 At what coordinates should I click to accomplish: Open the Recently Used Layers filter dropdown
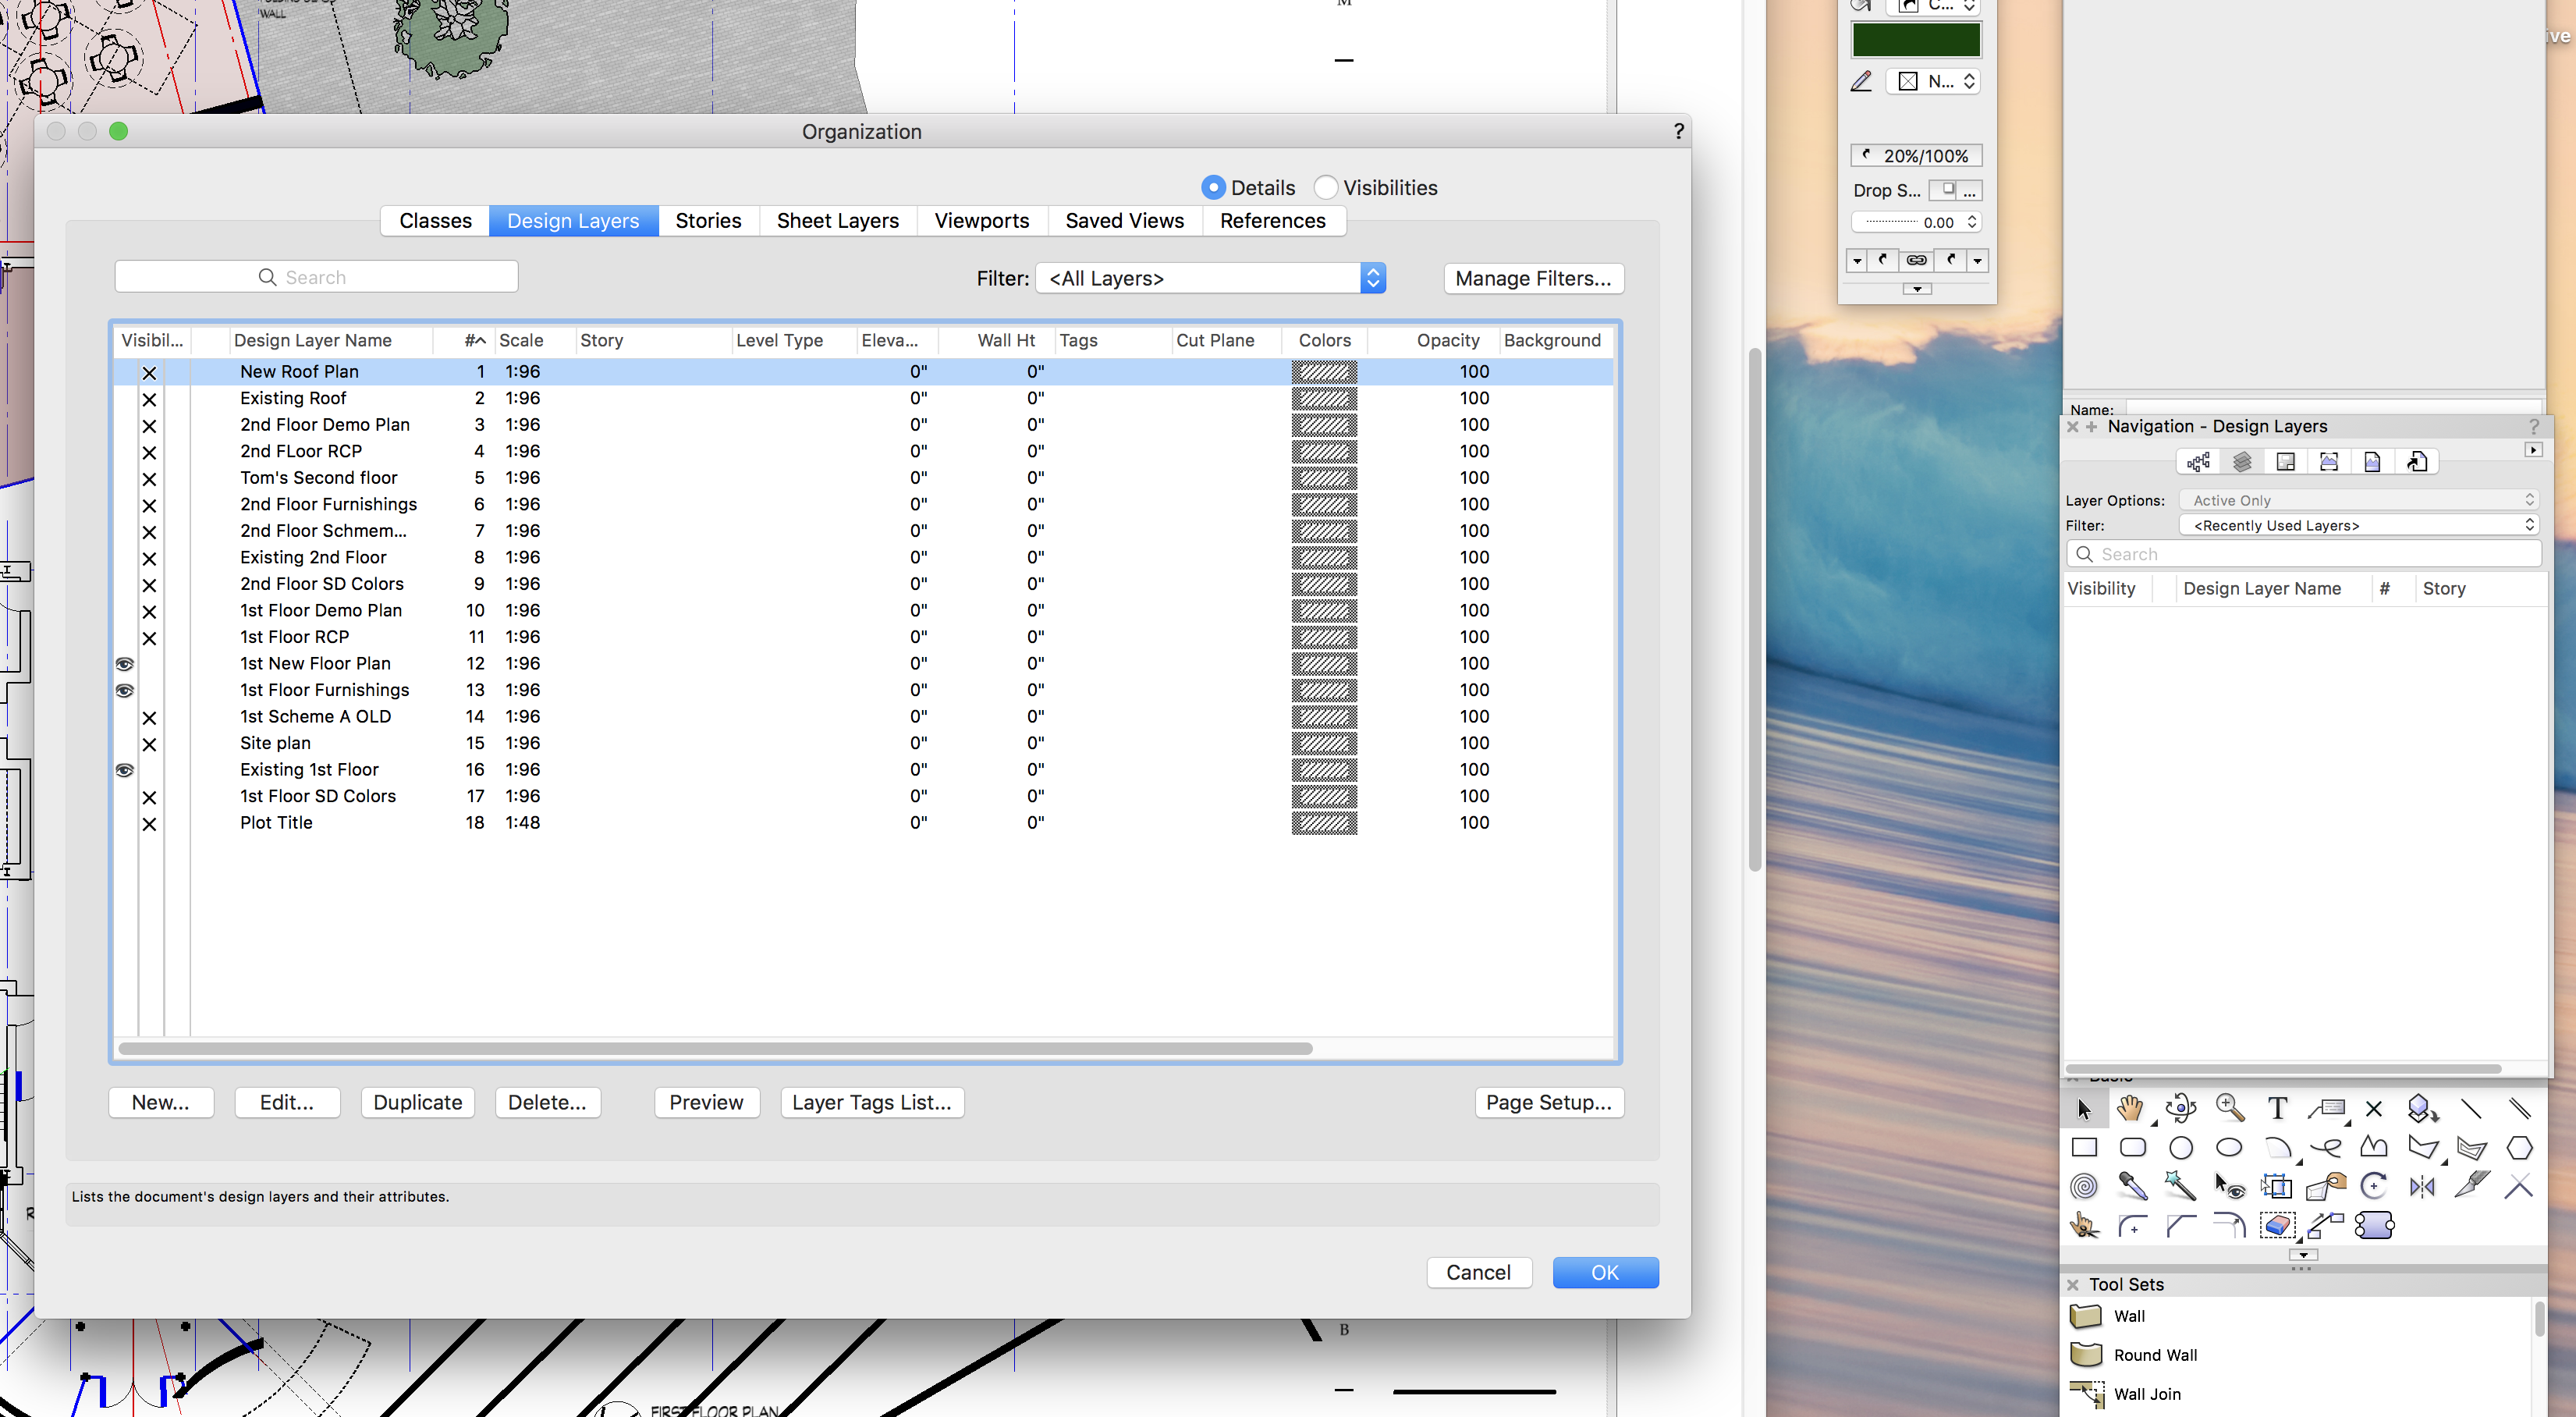coord(2358,525)
